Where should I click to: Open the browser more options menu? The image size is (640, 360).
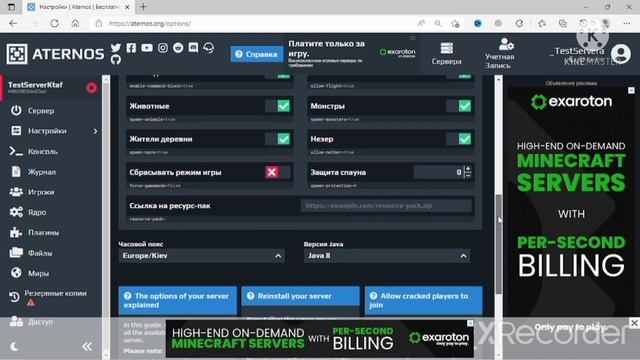click(x=627, y=24)
